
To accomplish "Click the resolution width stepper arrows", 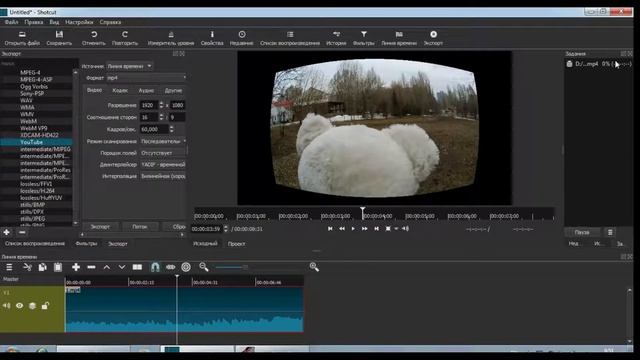I will 161,105.
